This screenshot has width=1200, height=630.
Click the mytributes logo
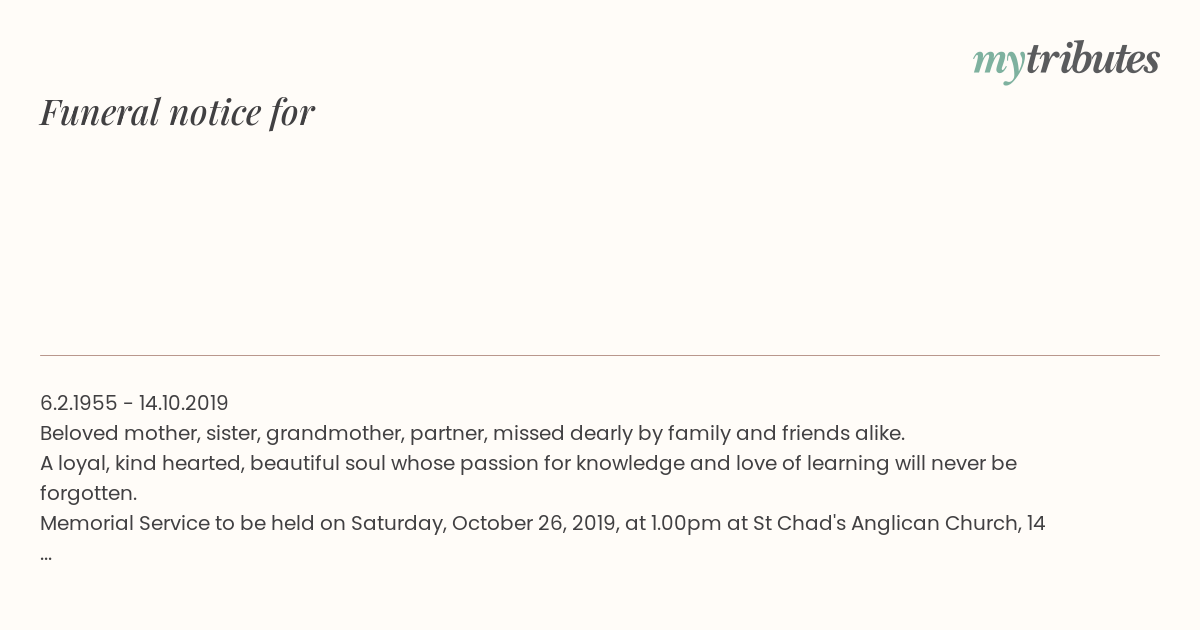(x=1066, y=60)
